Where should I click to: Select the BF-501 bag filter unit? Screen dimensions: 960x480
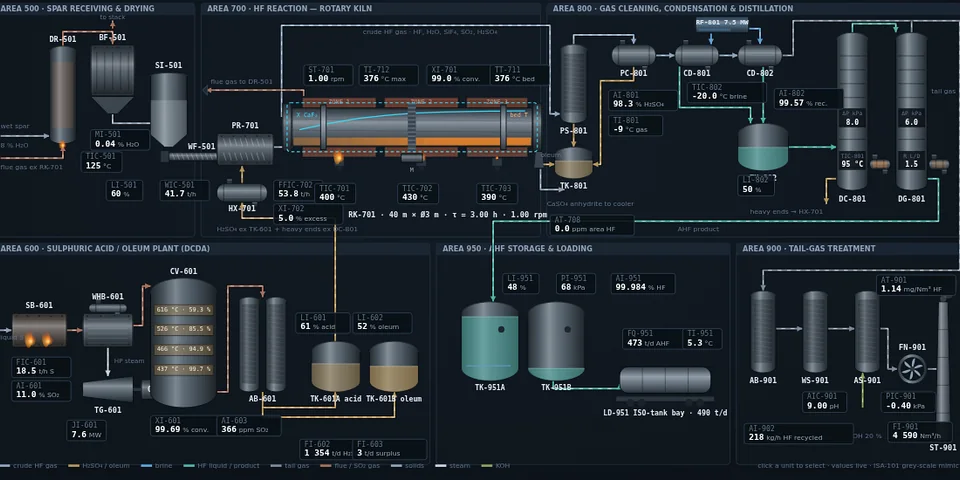point(112,80)
